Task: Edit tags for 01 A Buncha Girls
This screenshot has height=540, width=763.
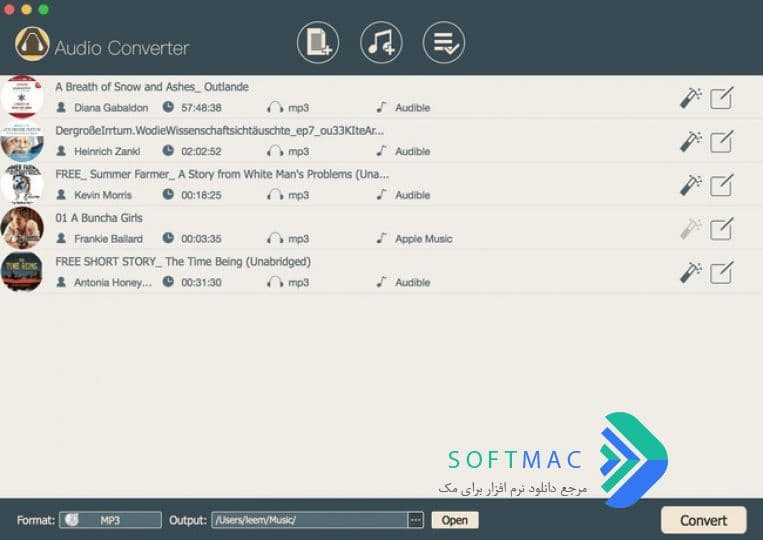Action: pos(722,229)
